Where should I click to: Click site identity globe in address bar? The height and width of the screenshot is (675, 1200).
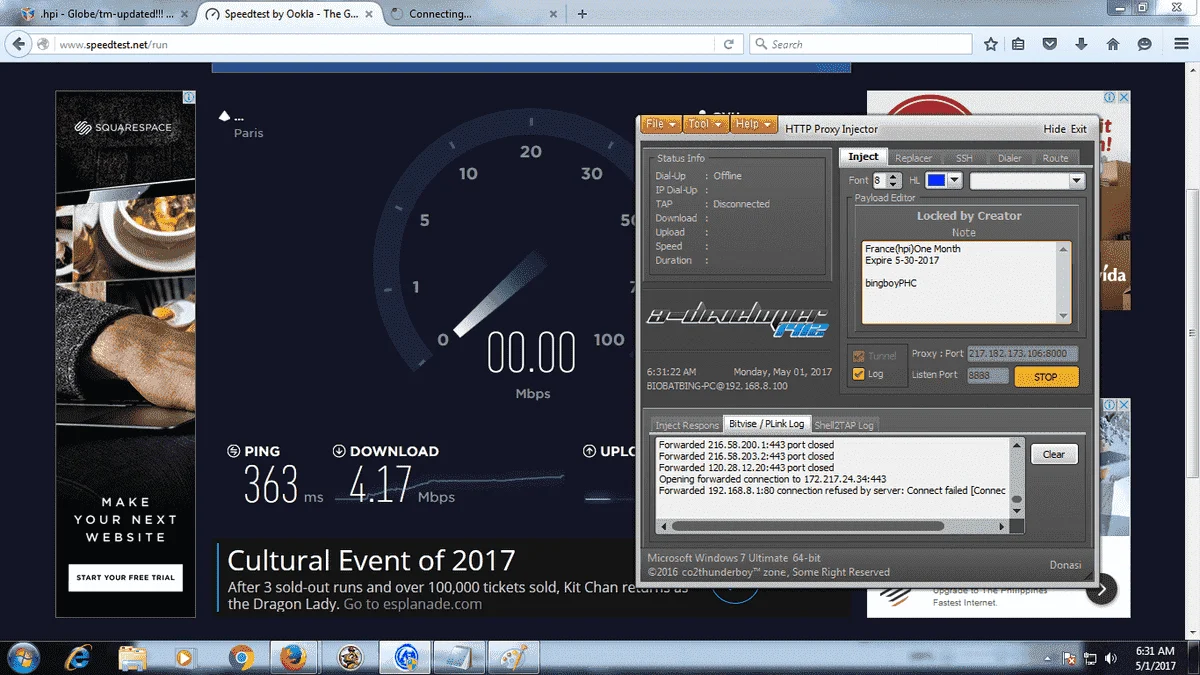coord(43,44)
